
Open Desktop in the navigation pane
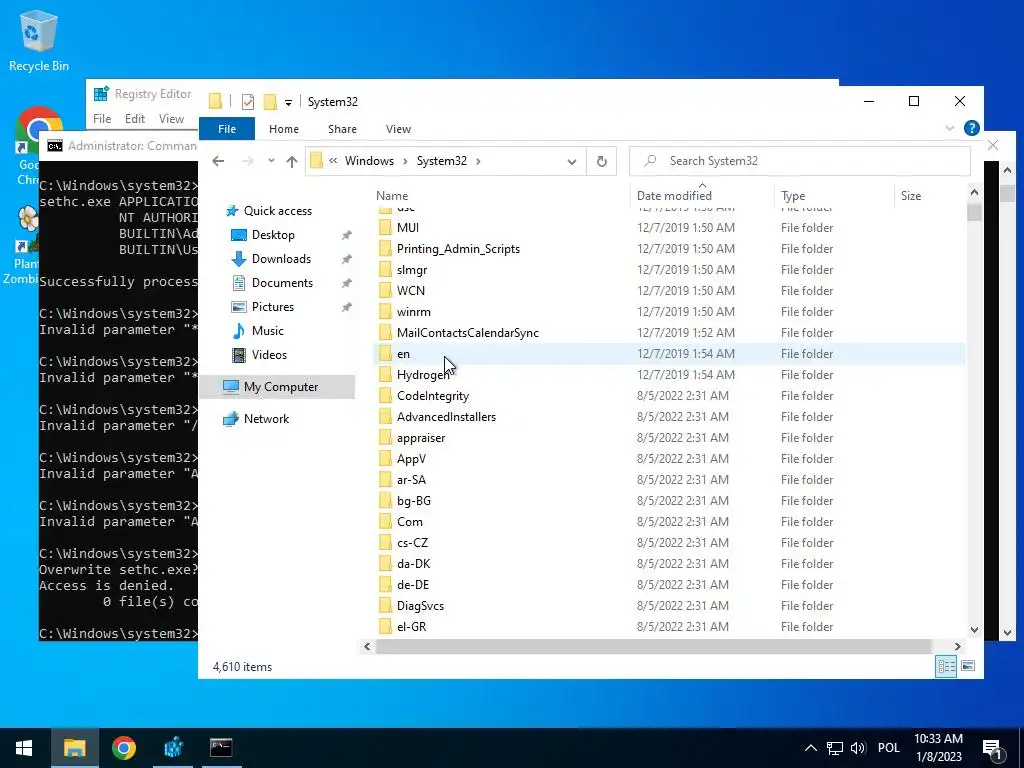pos(273,234)
